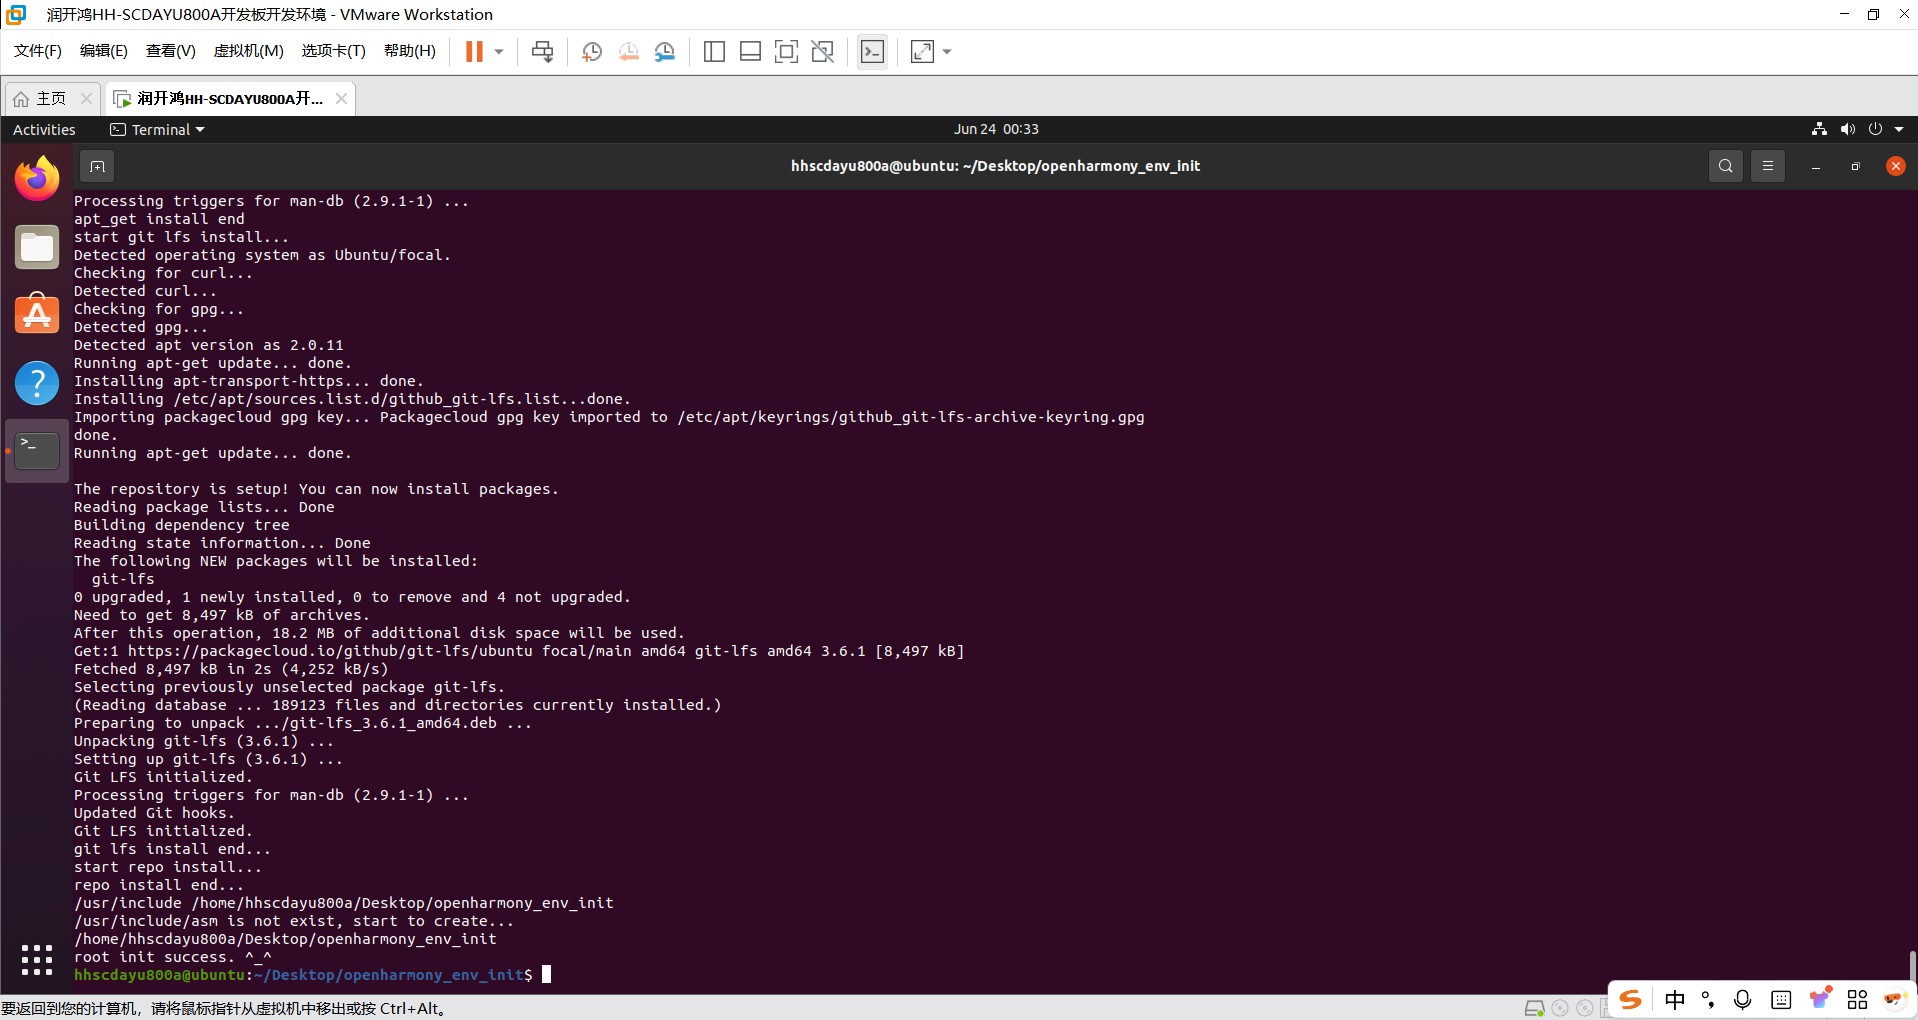Open the Ubuntu Activities overview
The width and height of the screenshot is (1918, 1020).
click(x=44, y=130)
